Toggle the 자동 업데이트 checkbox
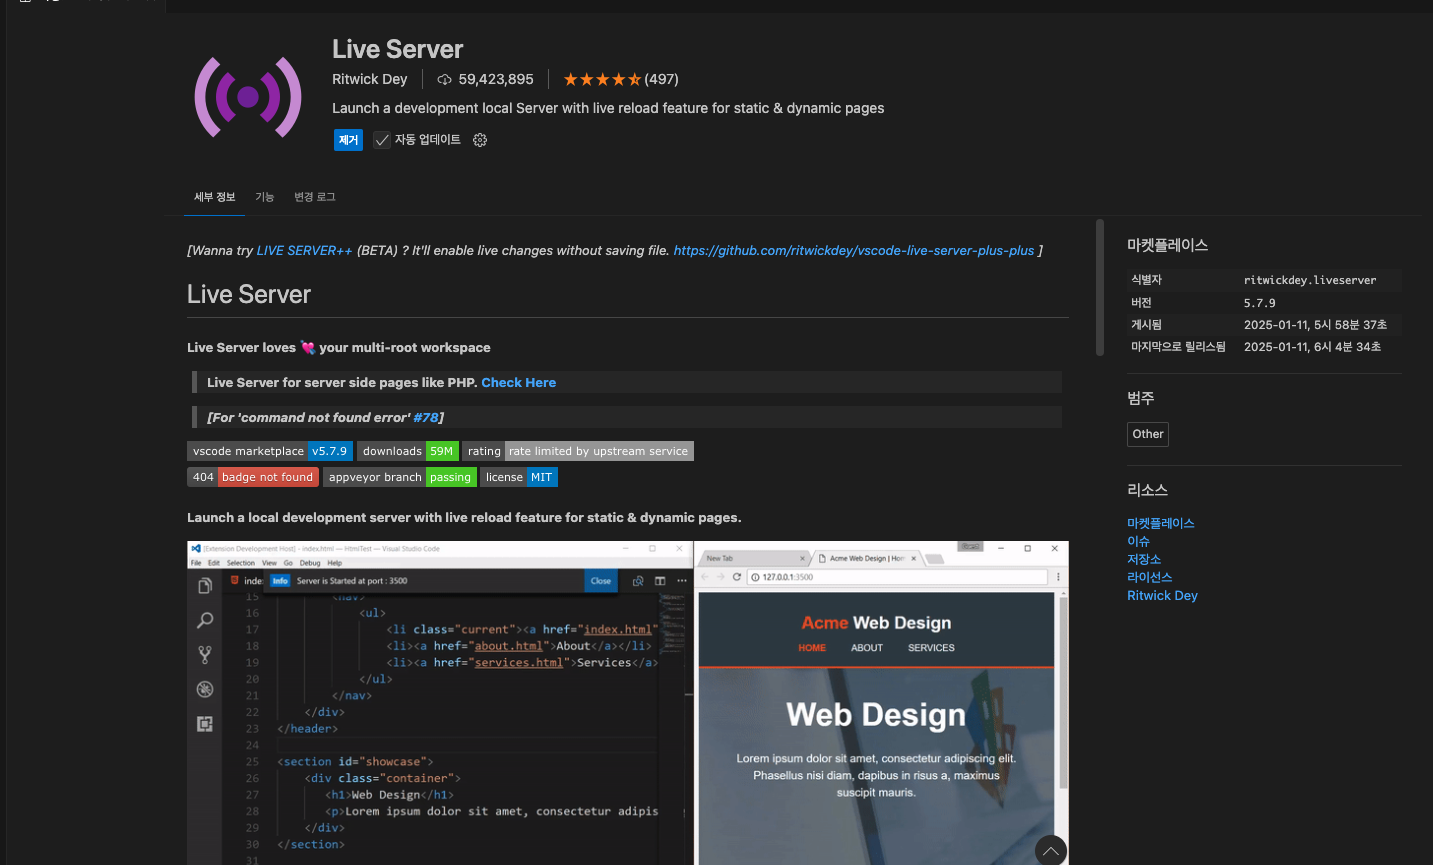The image size is (1433, 865). point(382,140)
